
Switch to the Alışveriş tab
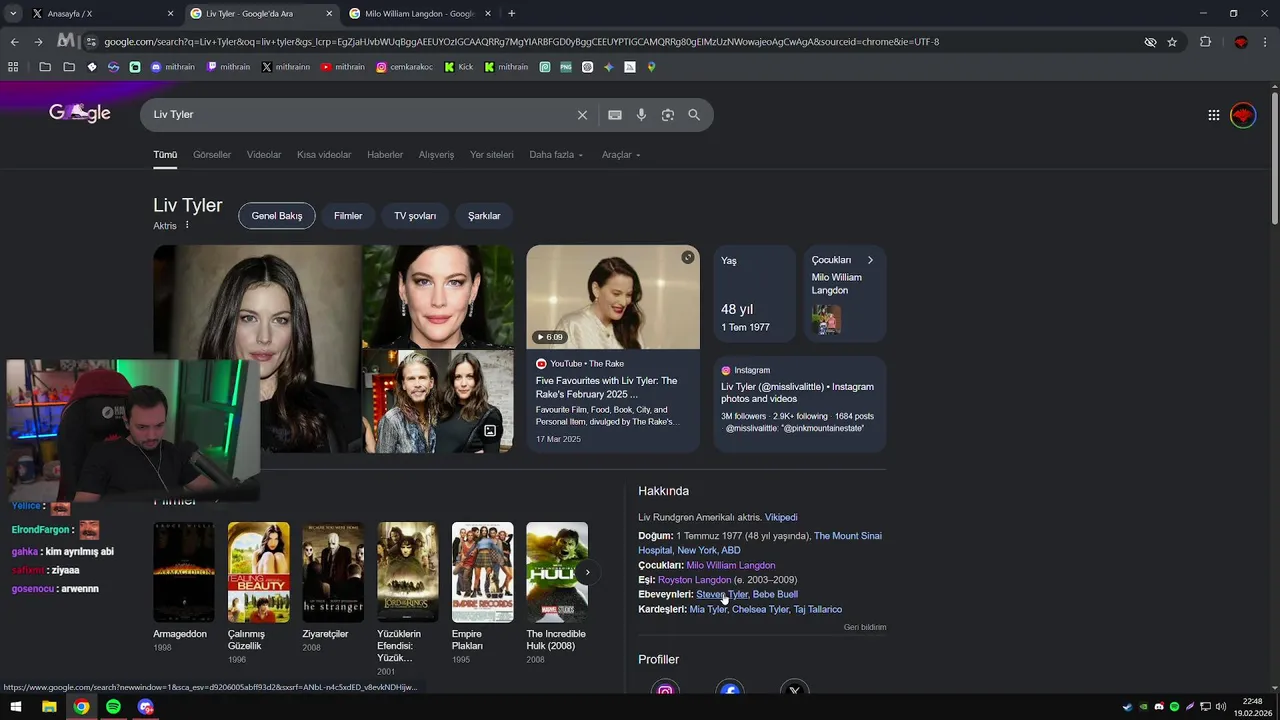(436, 155)
